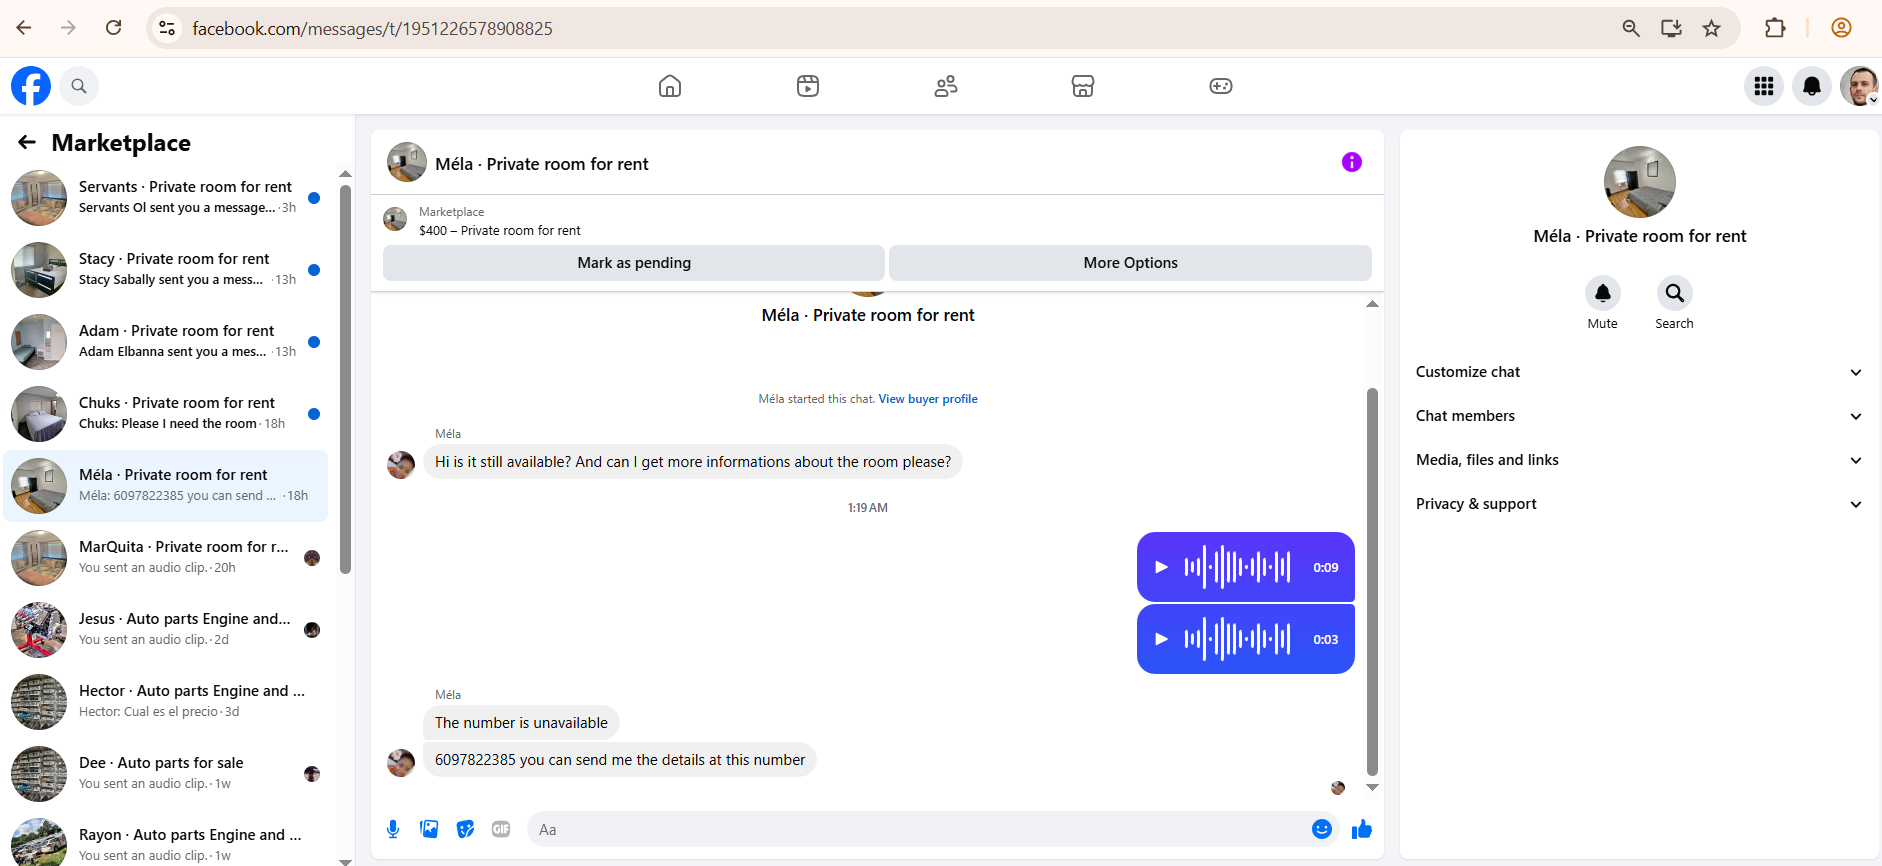Click the 0:03 audio clip waveform
The height and width of the screenshot is (866, 1882).
click(x=1237, y=639)
